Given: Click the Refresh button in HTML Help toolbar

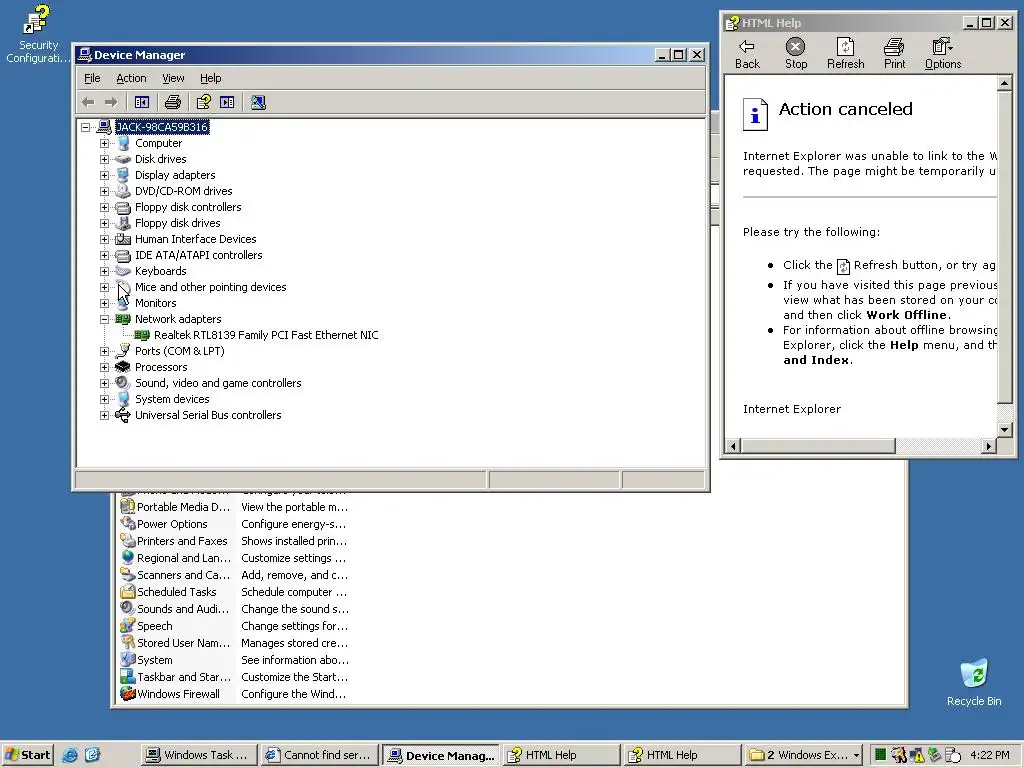Looking at the screenshot, I should [845, 54].
